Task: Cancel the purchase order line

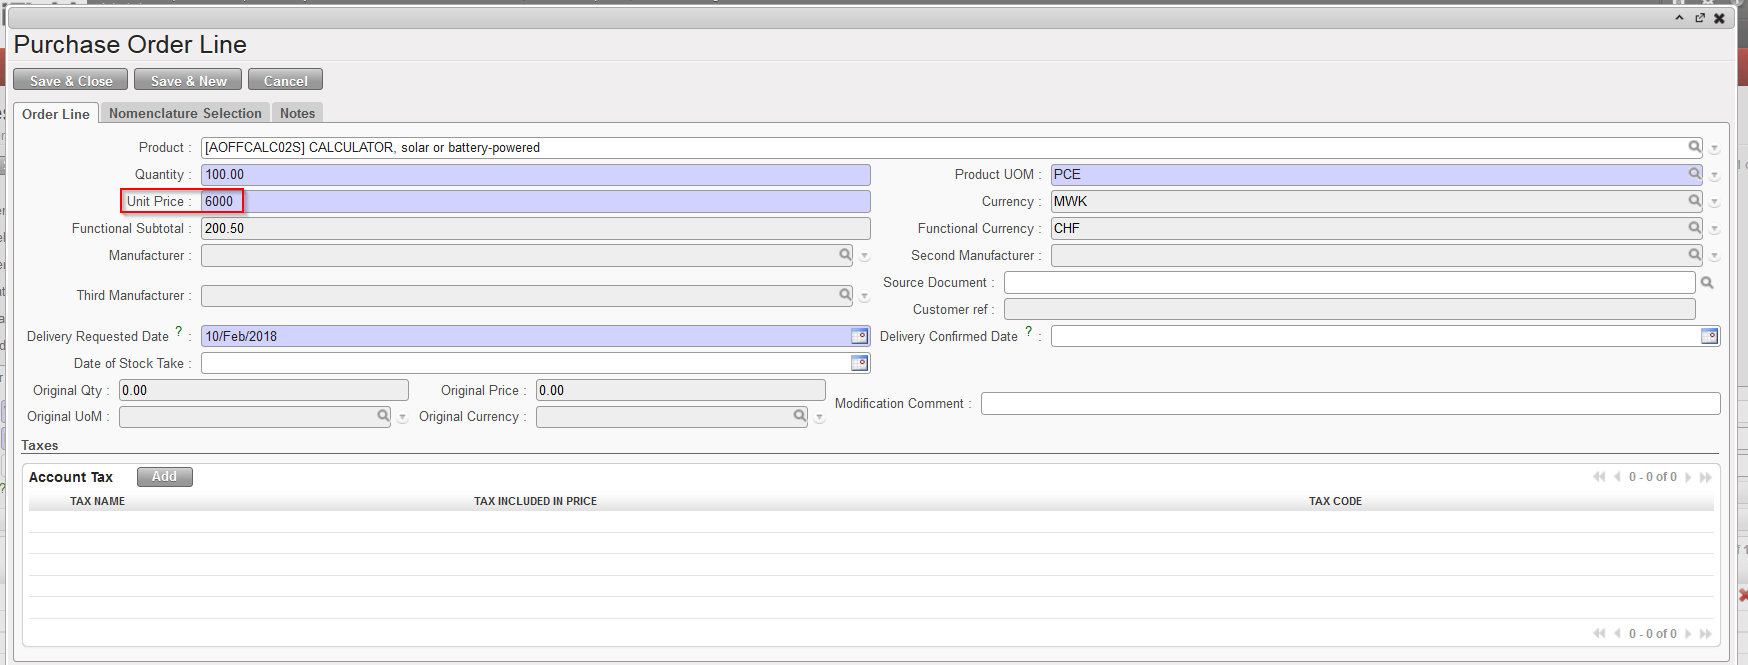Action: point(285,81)
